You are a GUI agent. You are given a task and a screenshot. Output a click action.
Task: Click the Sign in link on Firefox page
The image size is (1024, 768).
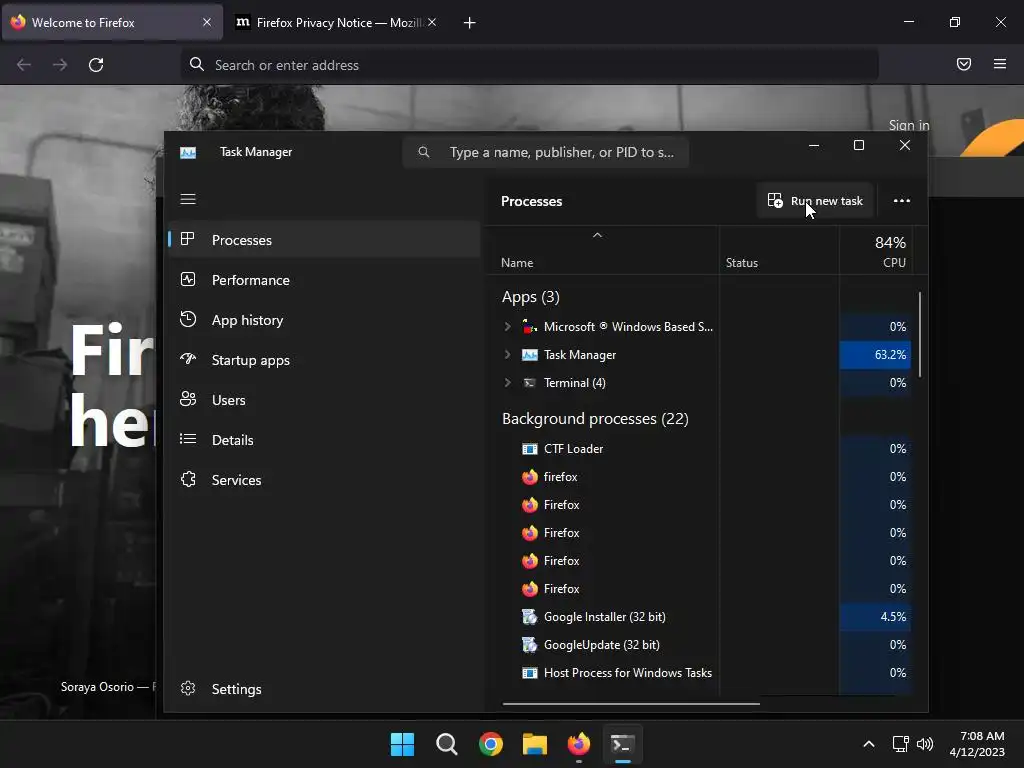(908, 125)
